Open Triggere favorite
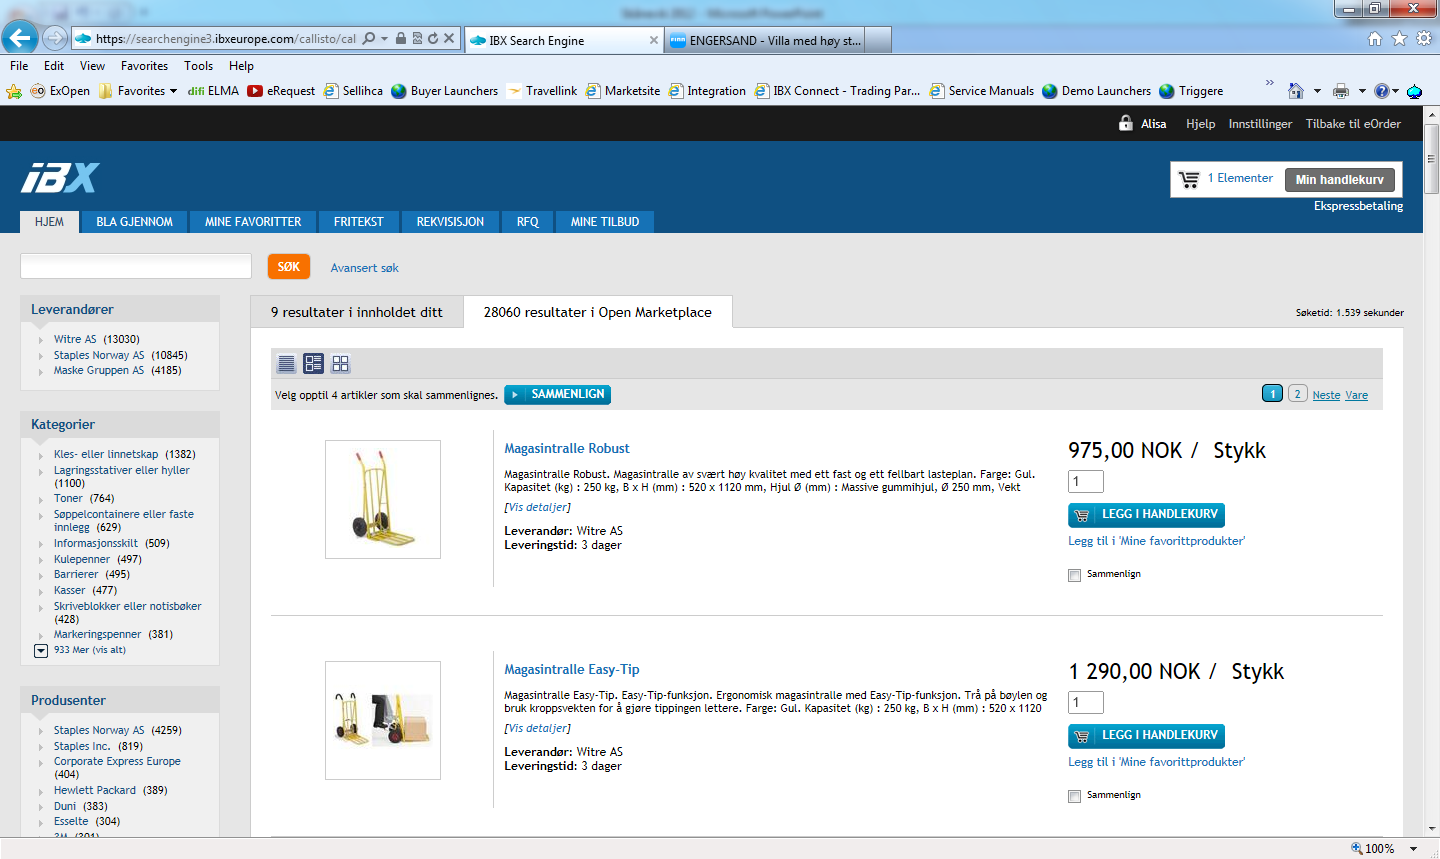Image resolution: width=1440 pixels, height=859 pixels. [x=1191, y=91]
